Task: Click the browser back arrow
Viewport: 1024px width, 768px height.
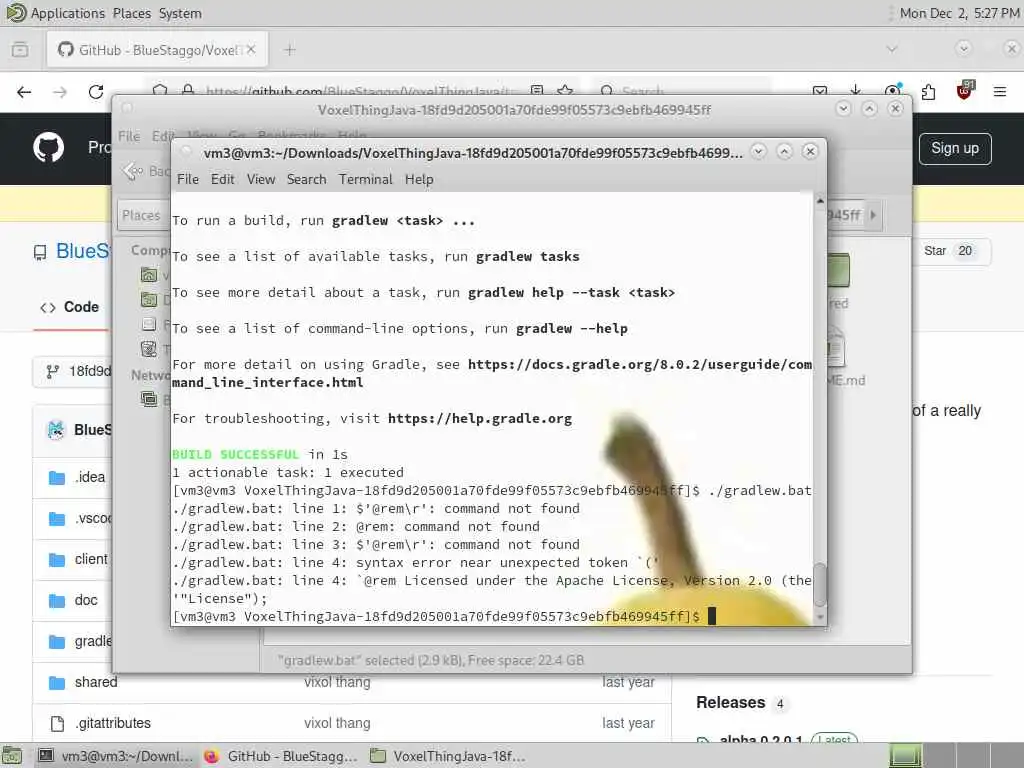Action: 24,92
